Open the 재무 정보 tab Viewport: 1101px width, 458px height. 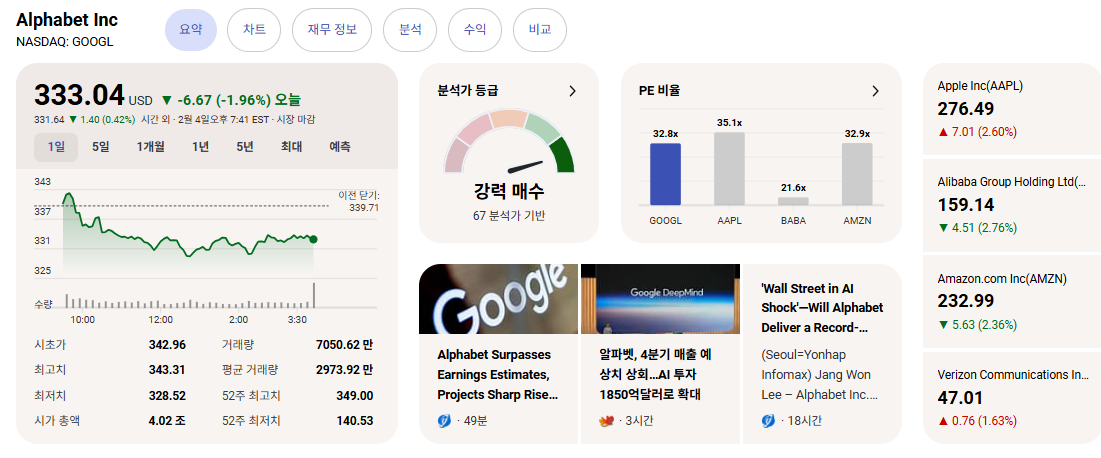tap(332, 30)
